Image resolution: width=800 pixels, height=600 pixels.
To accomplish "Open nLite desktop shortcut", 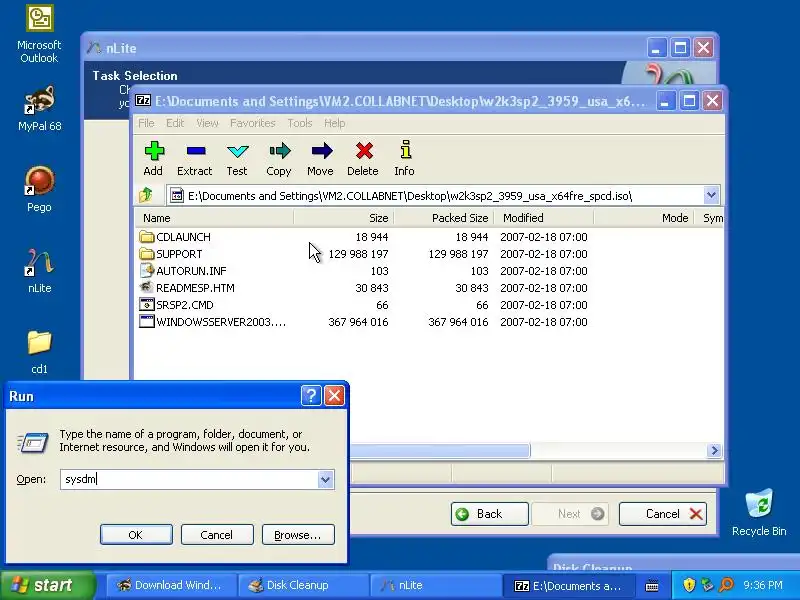I will point(39,262).
